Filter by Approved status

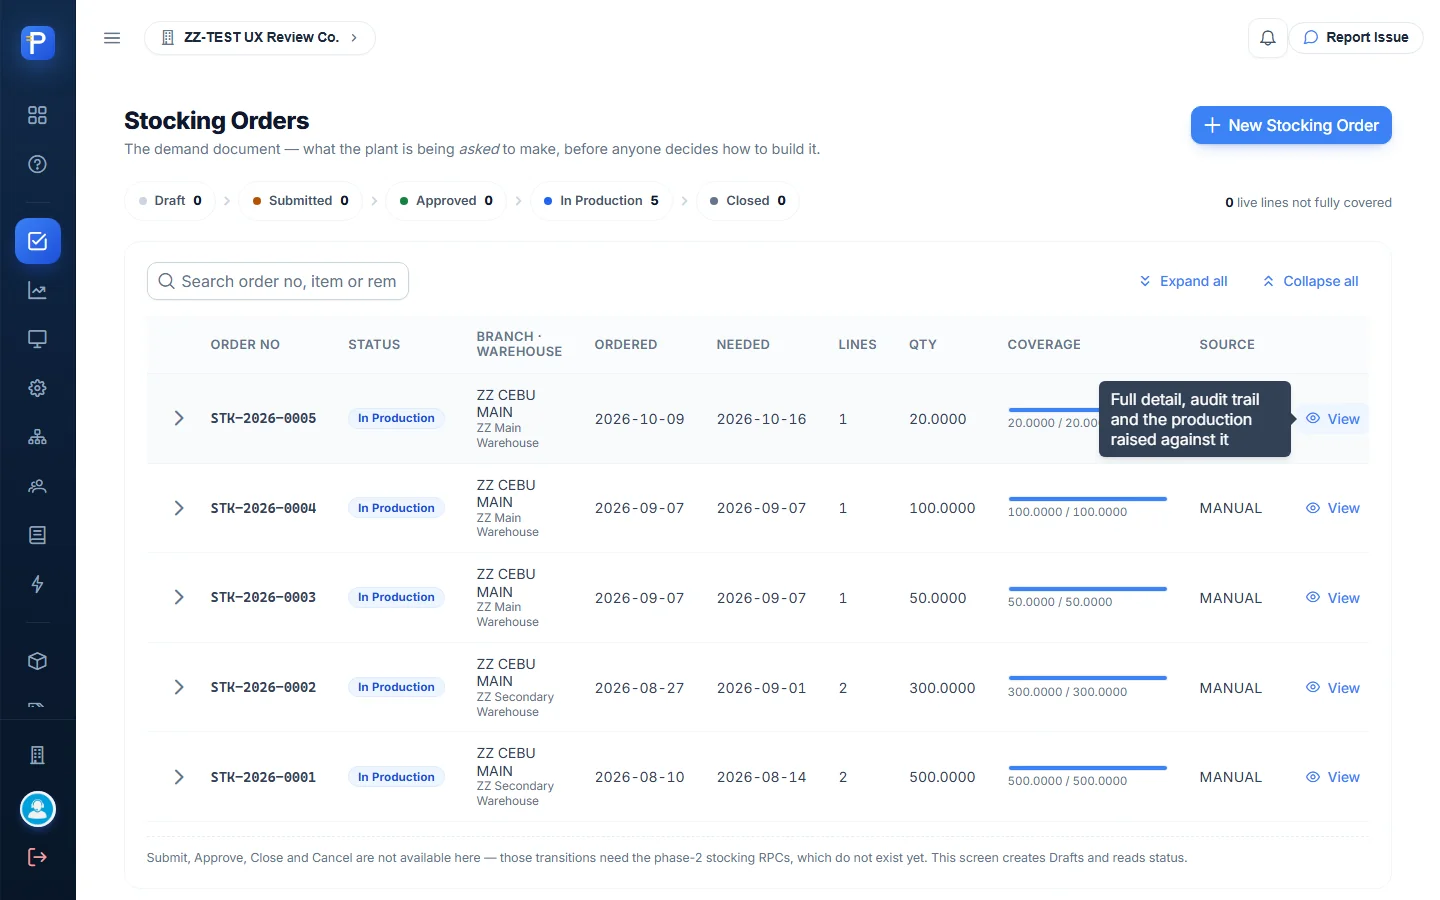[x=446, y=201]
